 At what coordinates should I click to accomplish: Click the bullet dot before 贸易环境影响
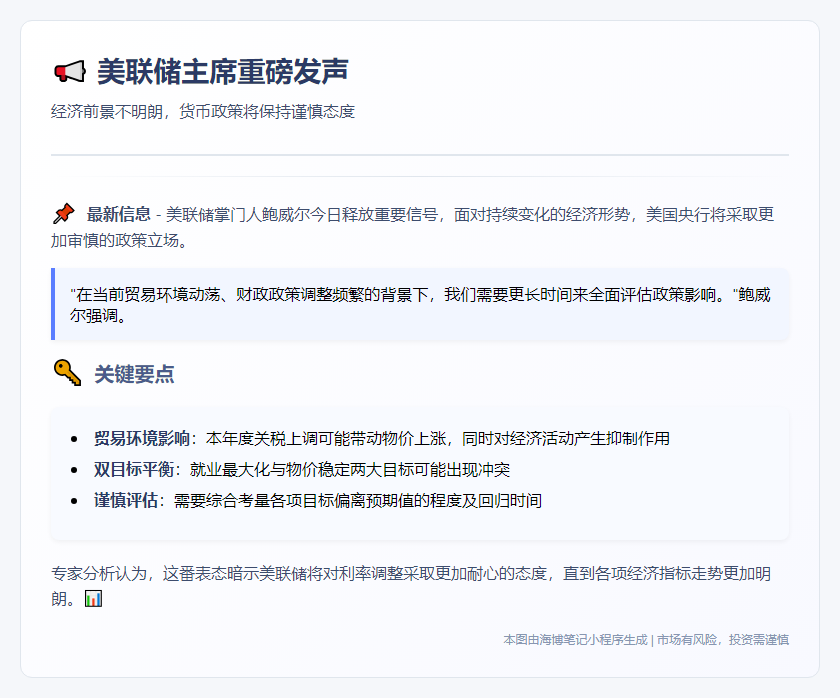pos(75,439)
